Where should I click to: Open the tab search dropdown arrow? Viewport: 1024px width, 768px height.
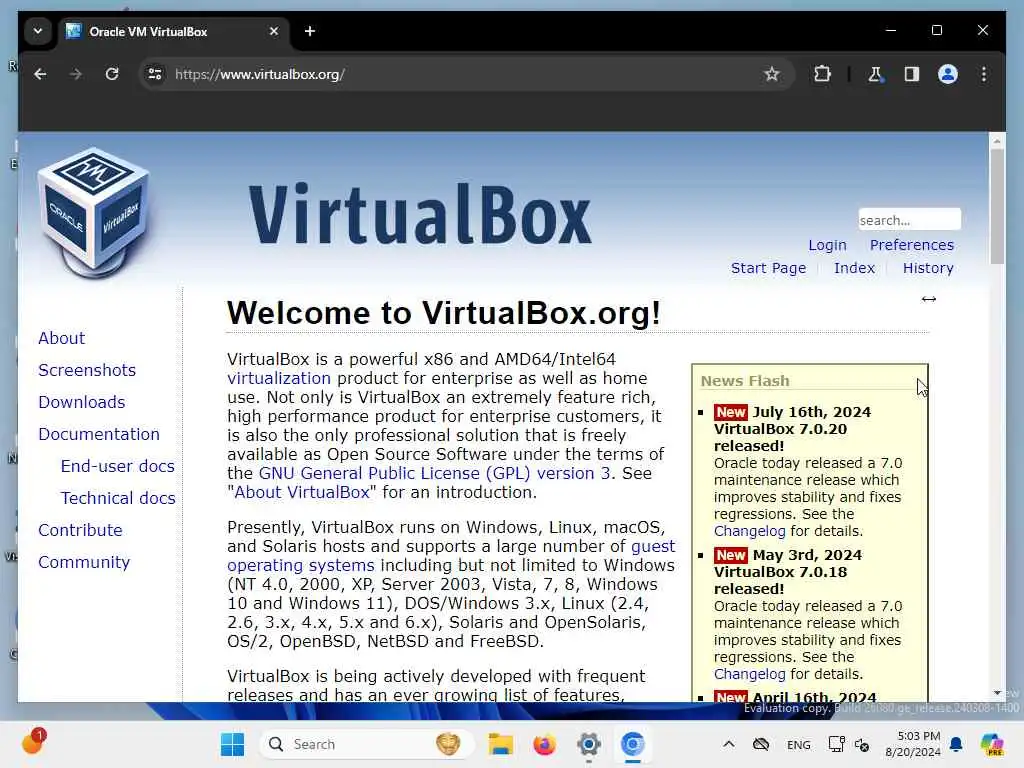(x=38, y=31)
